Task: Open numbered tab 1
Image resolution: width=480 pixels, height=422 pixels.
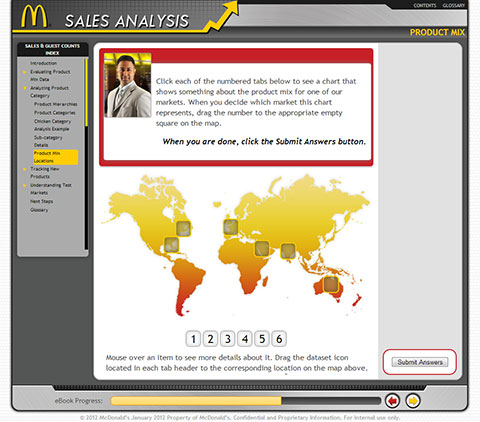Action: (x=193, y=339)
